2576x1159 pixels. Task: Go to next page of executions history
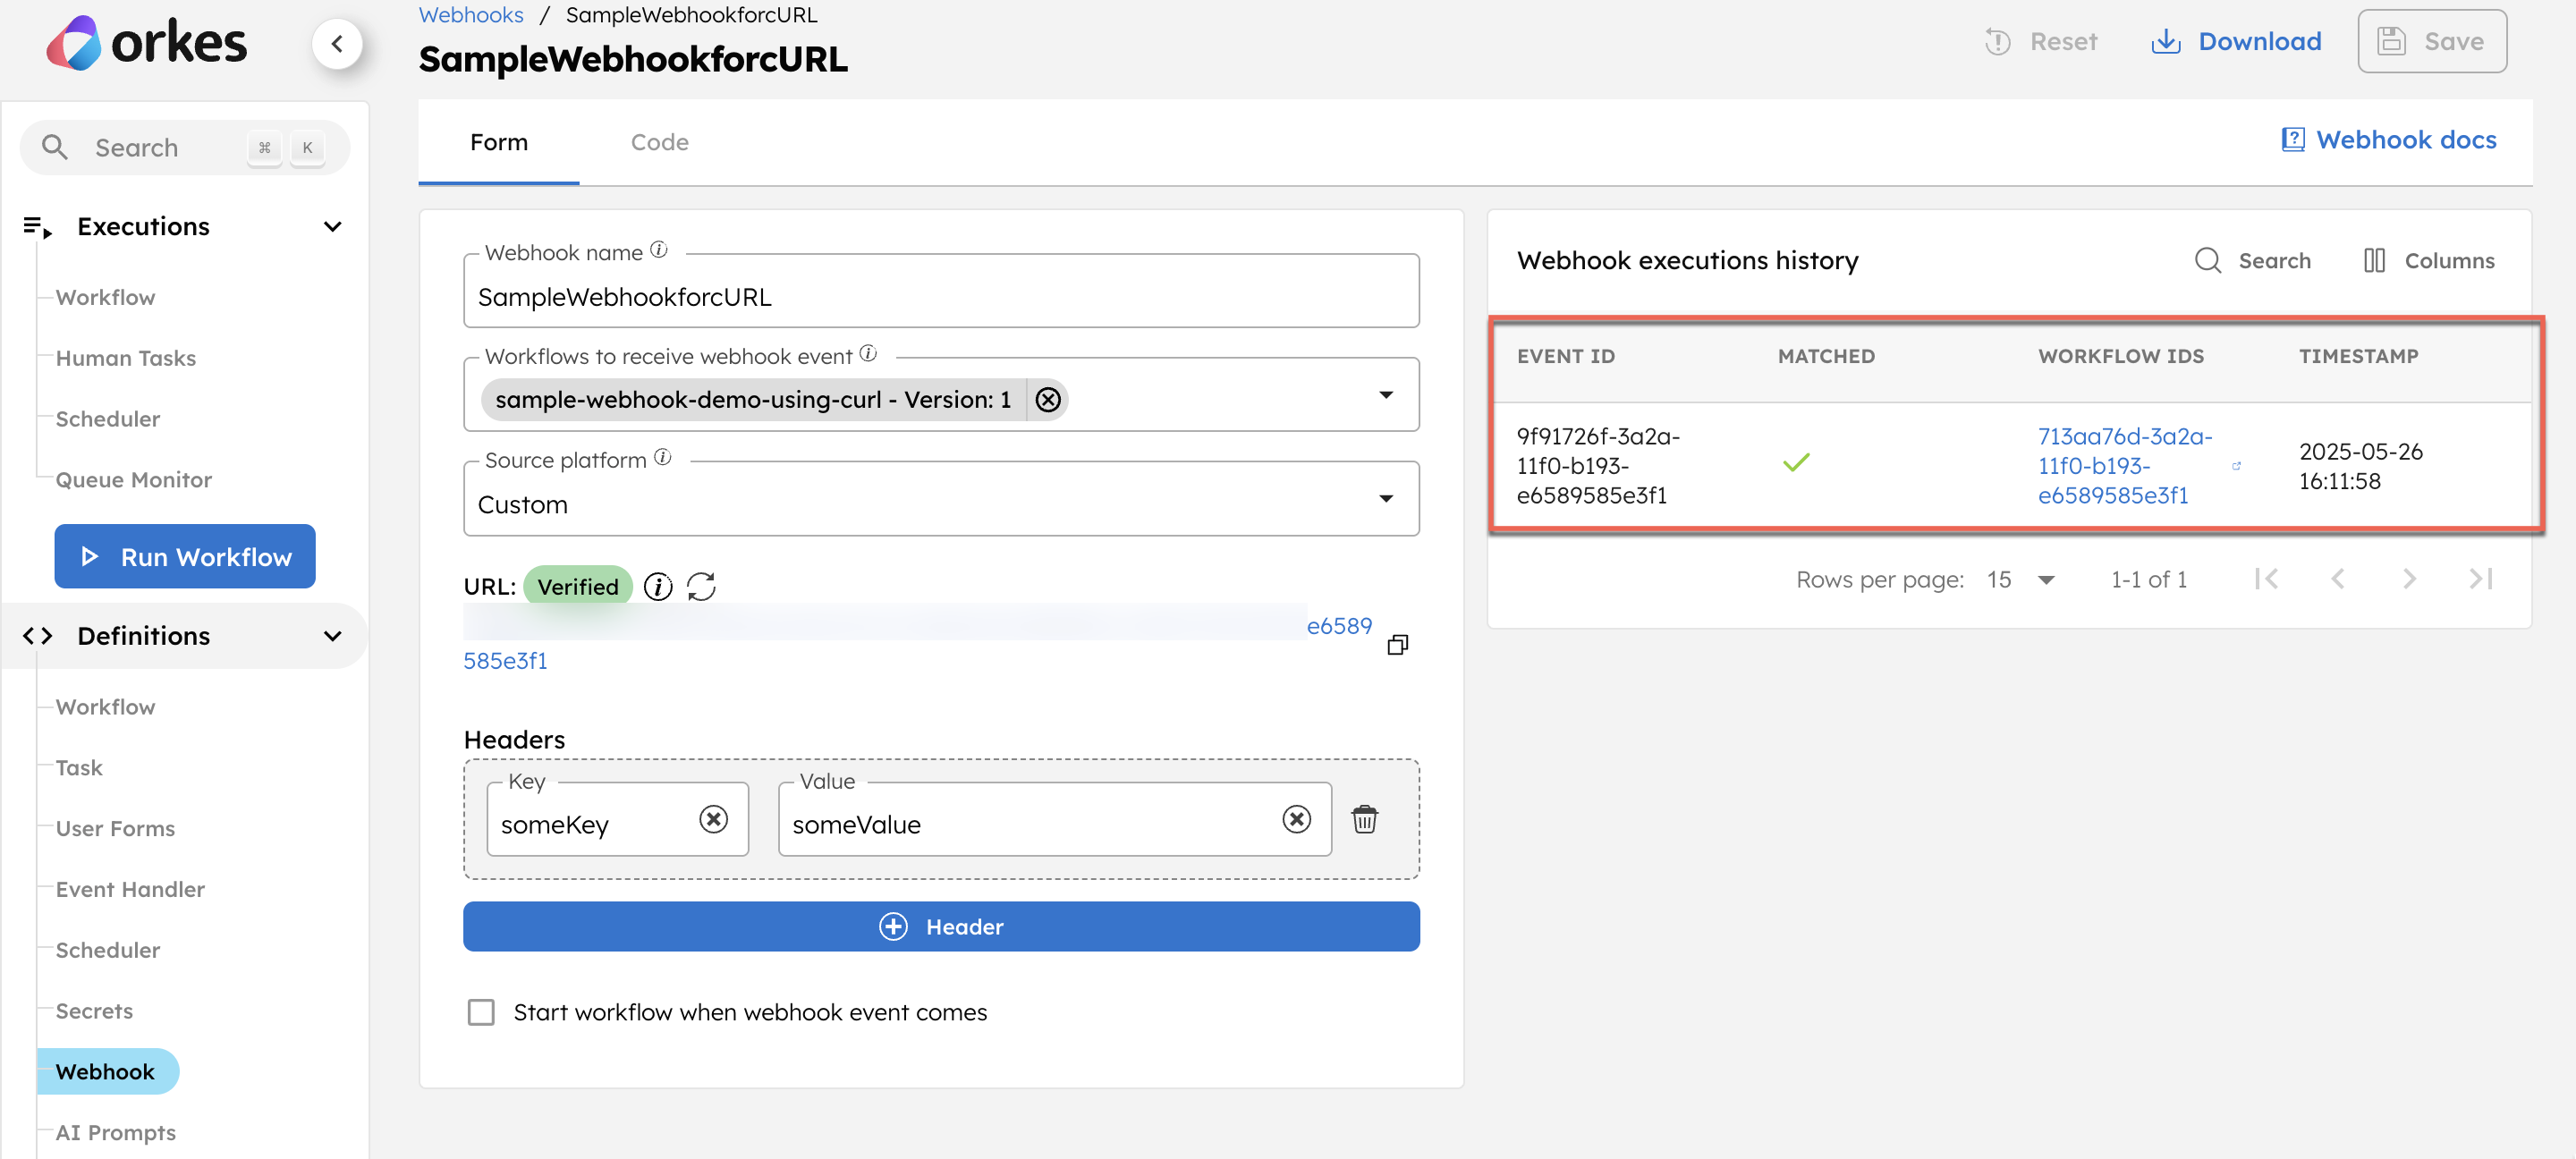[x=2409, y=579]
